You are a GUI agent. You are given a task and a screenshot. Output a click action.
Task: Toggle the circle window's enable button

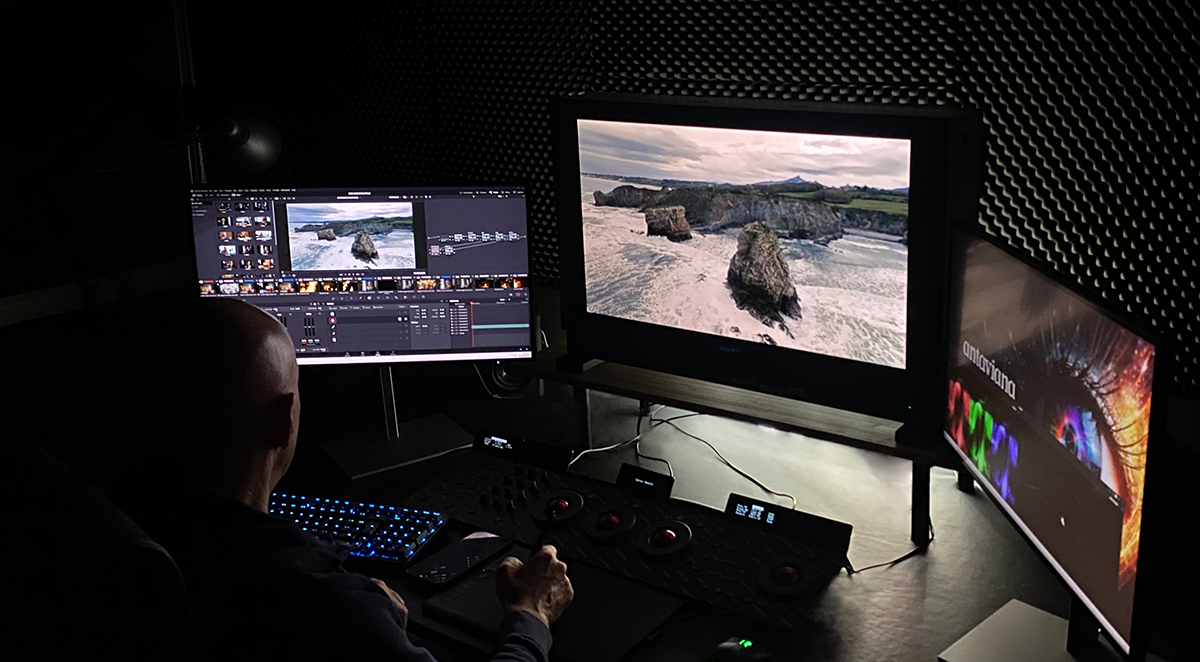pos(400,319)
